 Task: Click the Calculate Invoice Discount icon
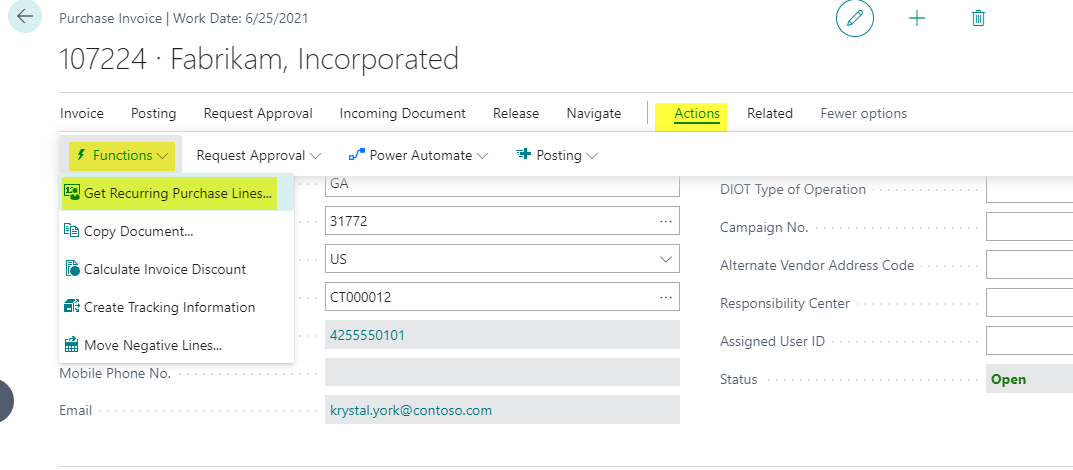(72, 269)
